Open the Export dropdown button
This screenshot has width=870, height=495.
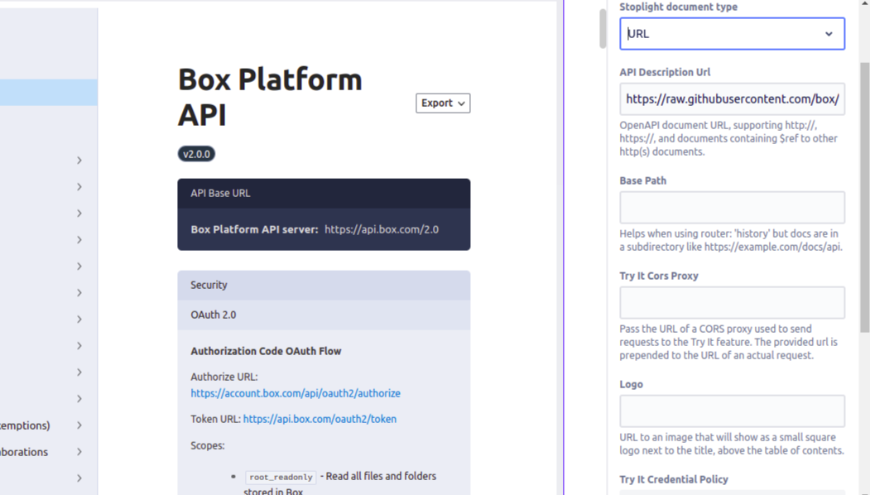click(442, 103)
